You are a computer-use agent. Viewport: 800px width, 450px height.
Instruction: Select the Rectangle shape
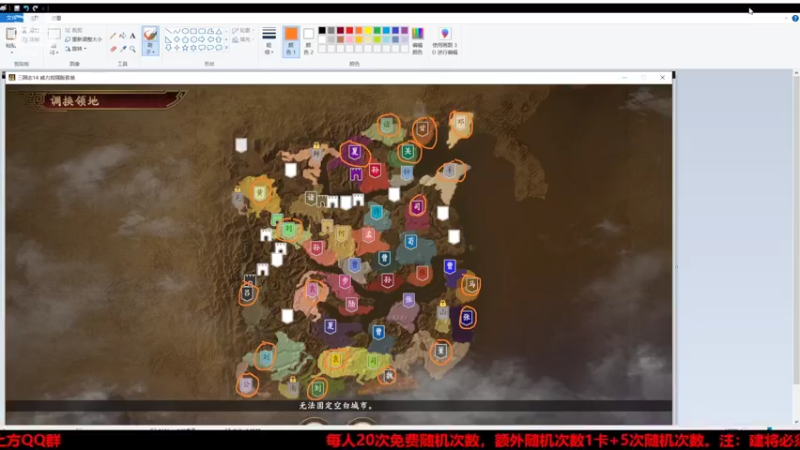click(x=194, y=31)
